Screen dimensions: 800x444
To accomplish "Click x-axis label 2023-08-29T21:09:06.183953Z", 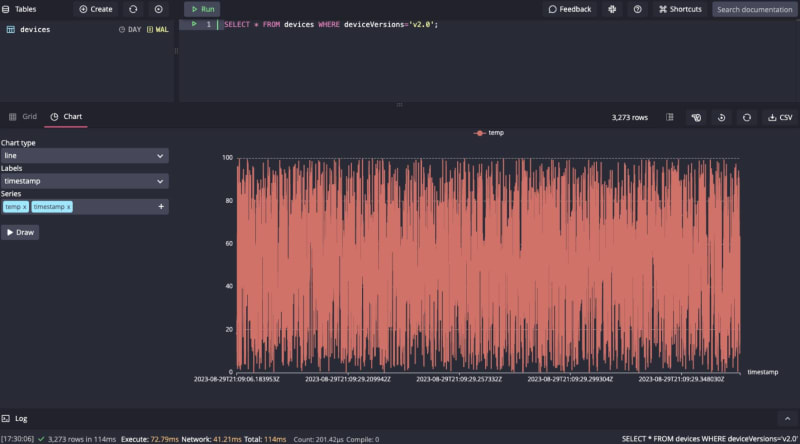I will [x=237, y=379].
